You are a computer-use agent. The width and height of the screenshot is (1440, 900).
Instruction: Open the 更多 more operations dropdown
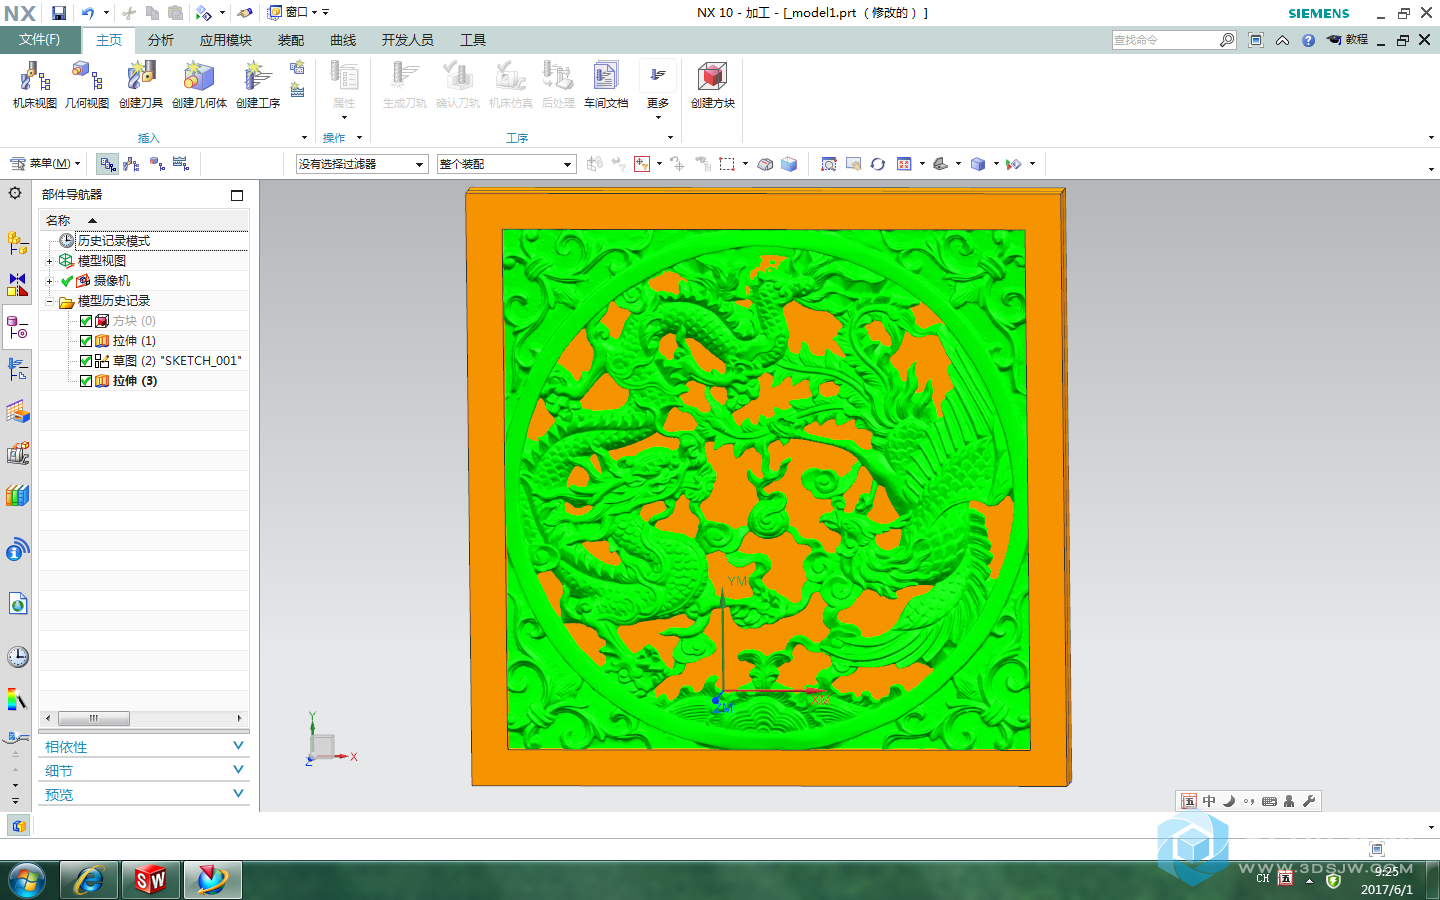point(657,90)
